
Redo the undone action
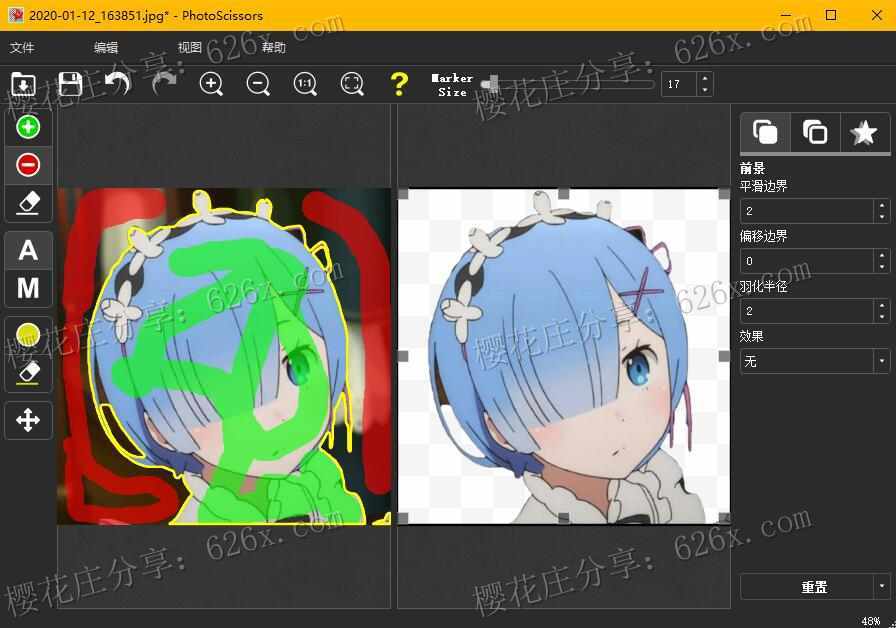(165, 84)
